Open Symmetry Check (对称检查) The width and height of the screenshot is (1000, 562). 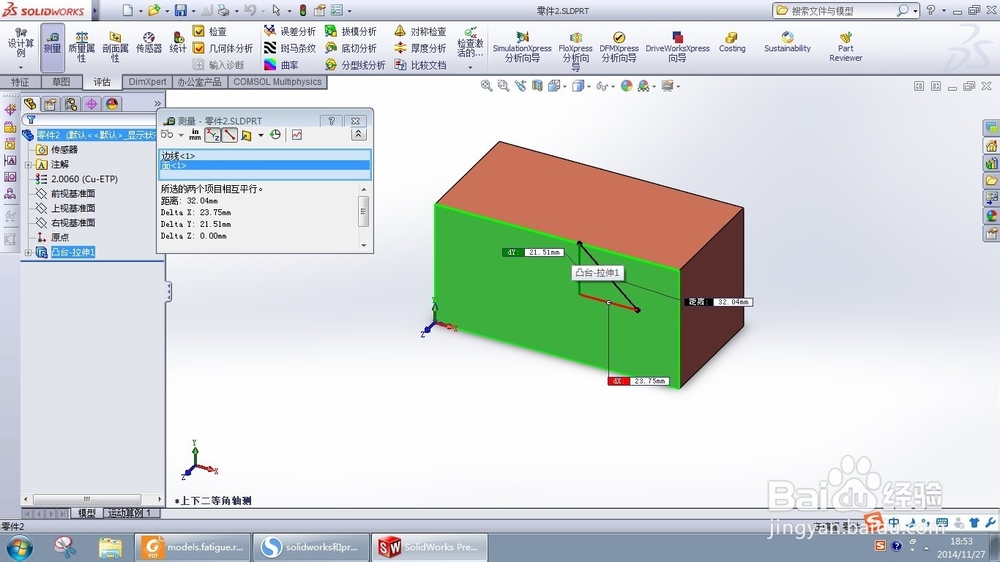pos(420,31)
